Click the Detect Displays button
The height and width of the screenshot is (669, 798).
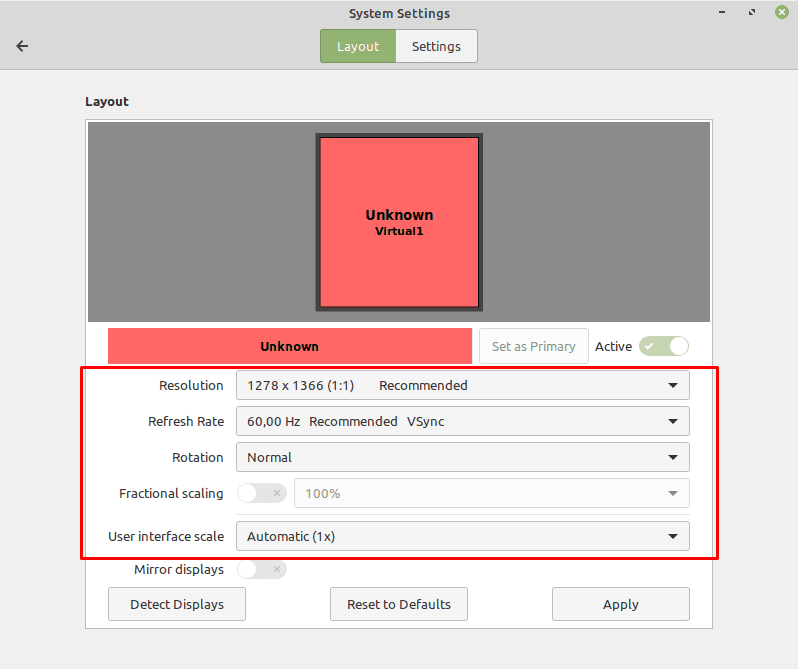[x=177, y=604]
